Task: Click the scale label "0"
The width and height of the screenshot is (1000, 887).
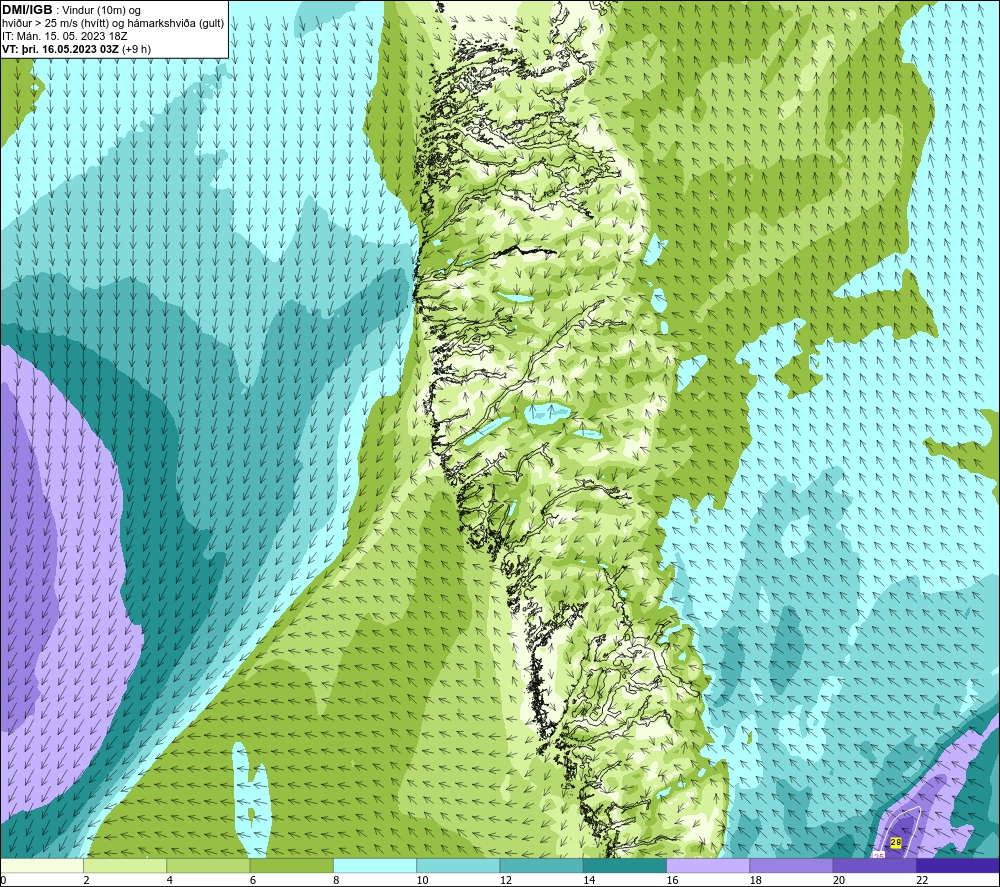Action: [3, 880]
